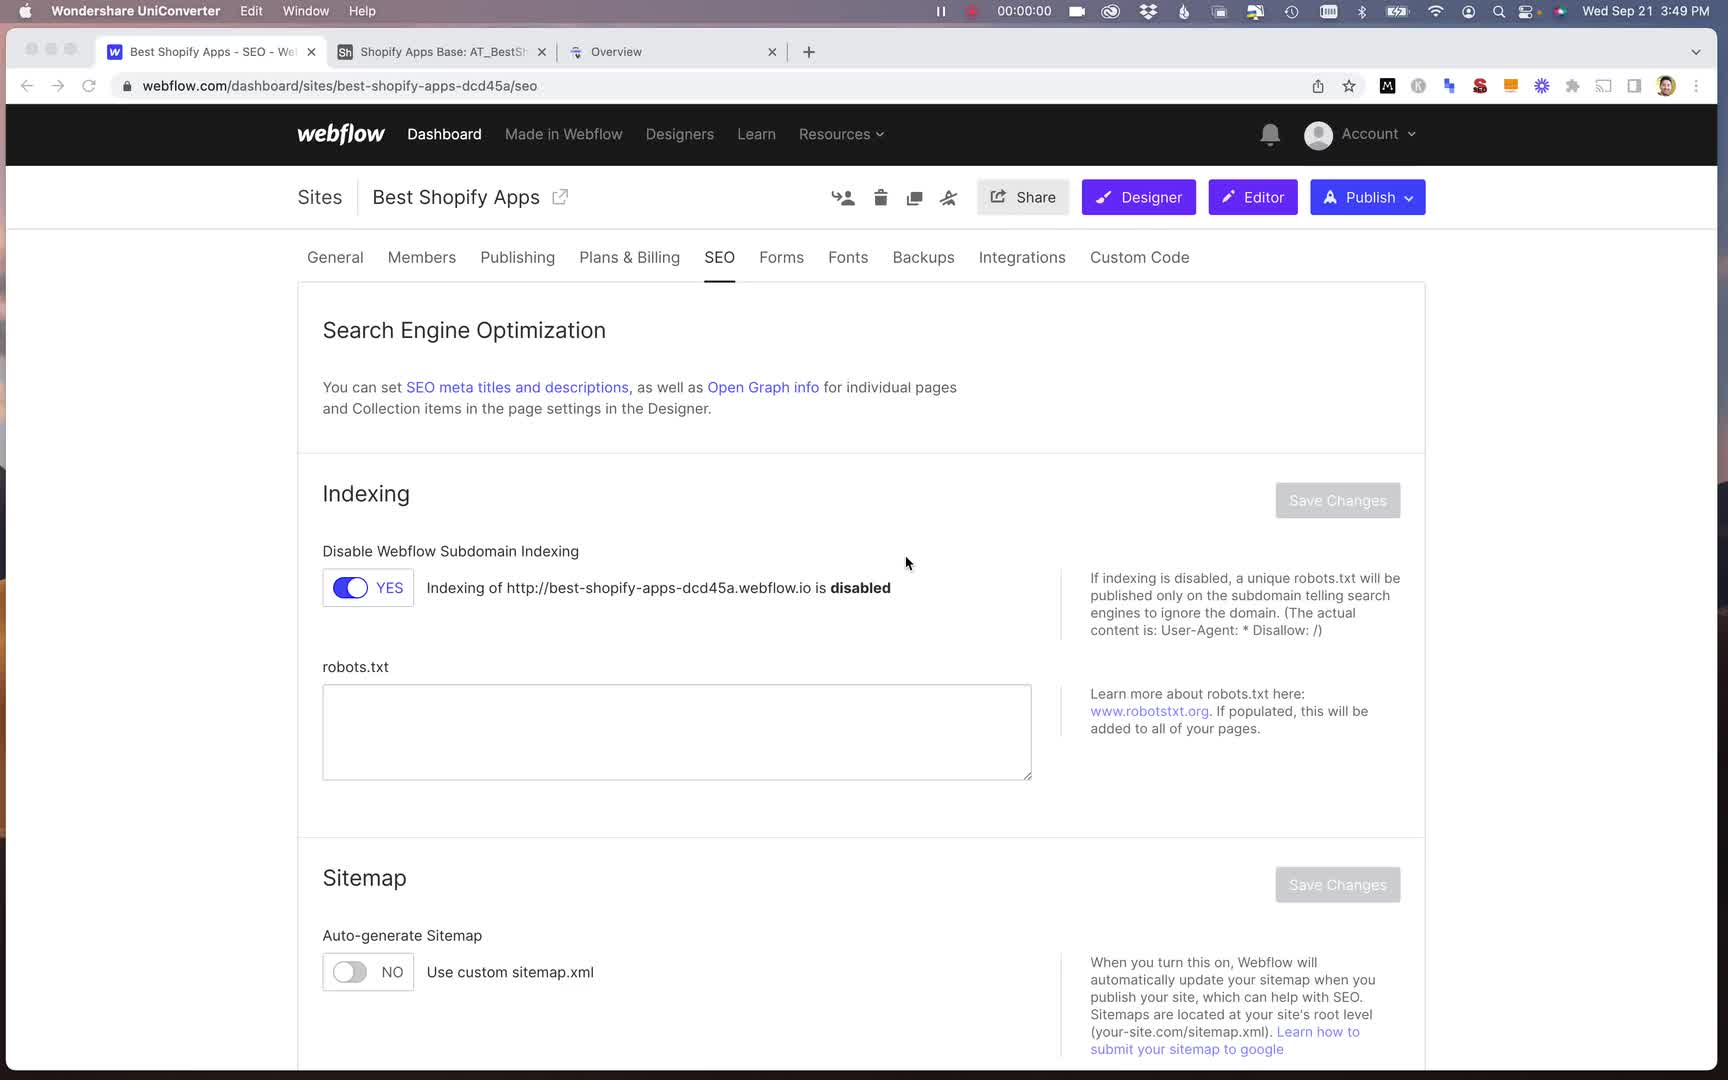This screenshot has height=1080, width=1728.
Task: Save Changes in Sitemap section
Action: (x=1337, y=885)
